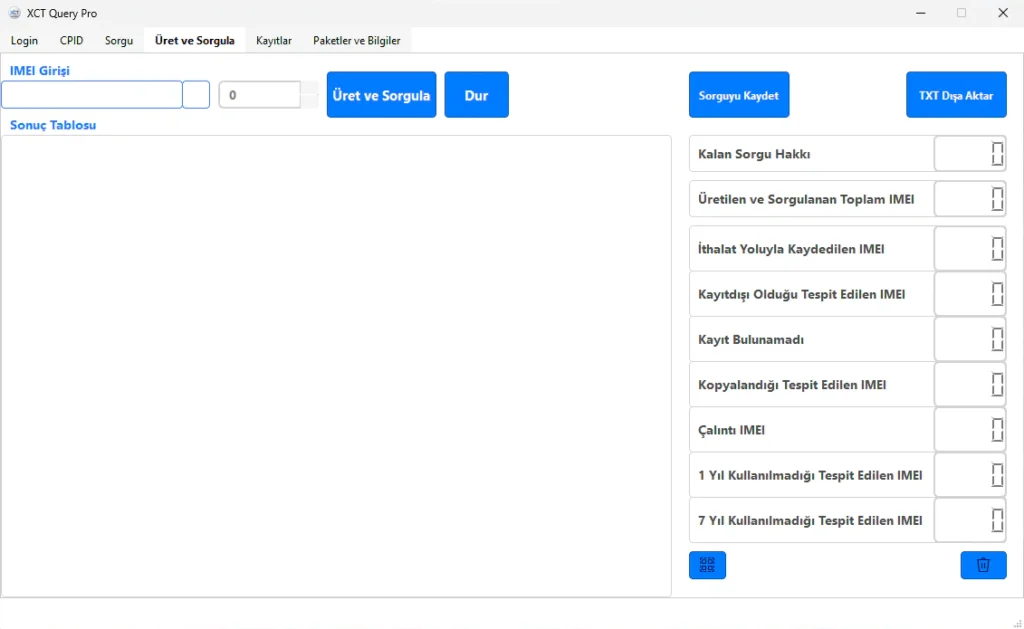Viewport: 1024px width, 629px height.
Task: Click the small box beside IMEI input
Action: point(196,95)
